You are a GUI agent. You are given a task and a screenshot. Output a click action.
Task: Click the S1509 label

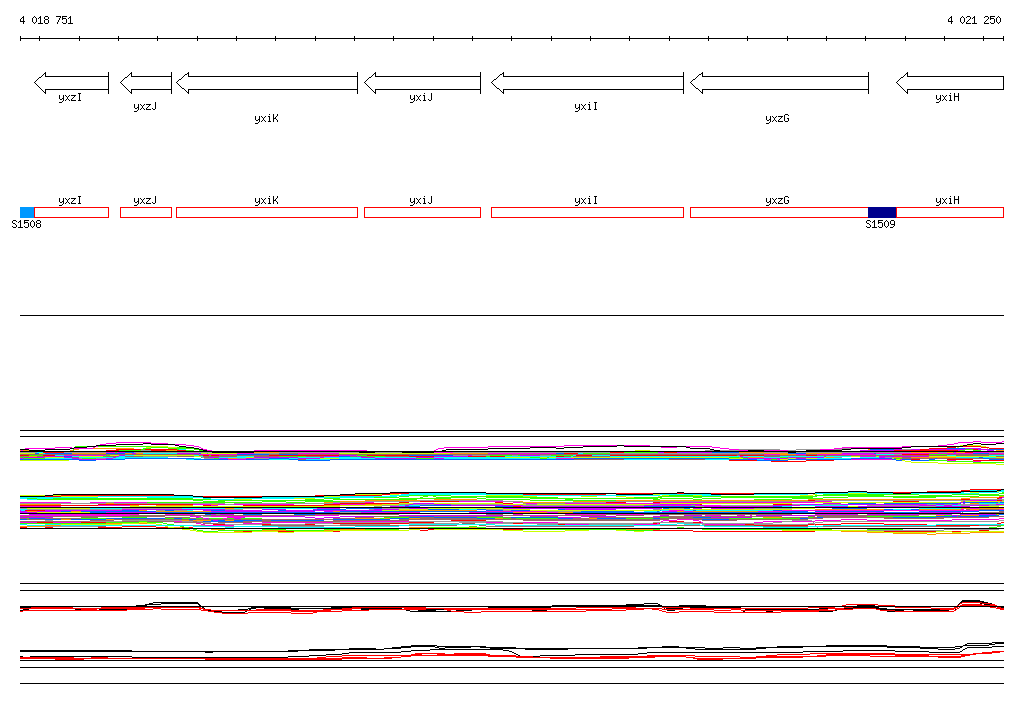(880, 224)
